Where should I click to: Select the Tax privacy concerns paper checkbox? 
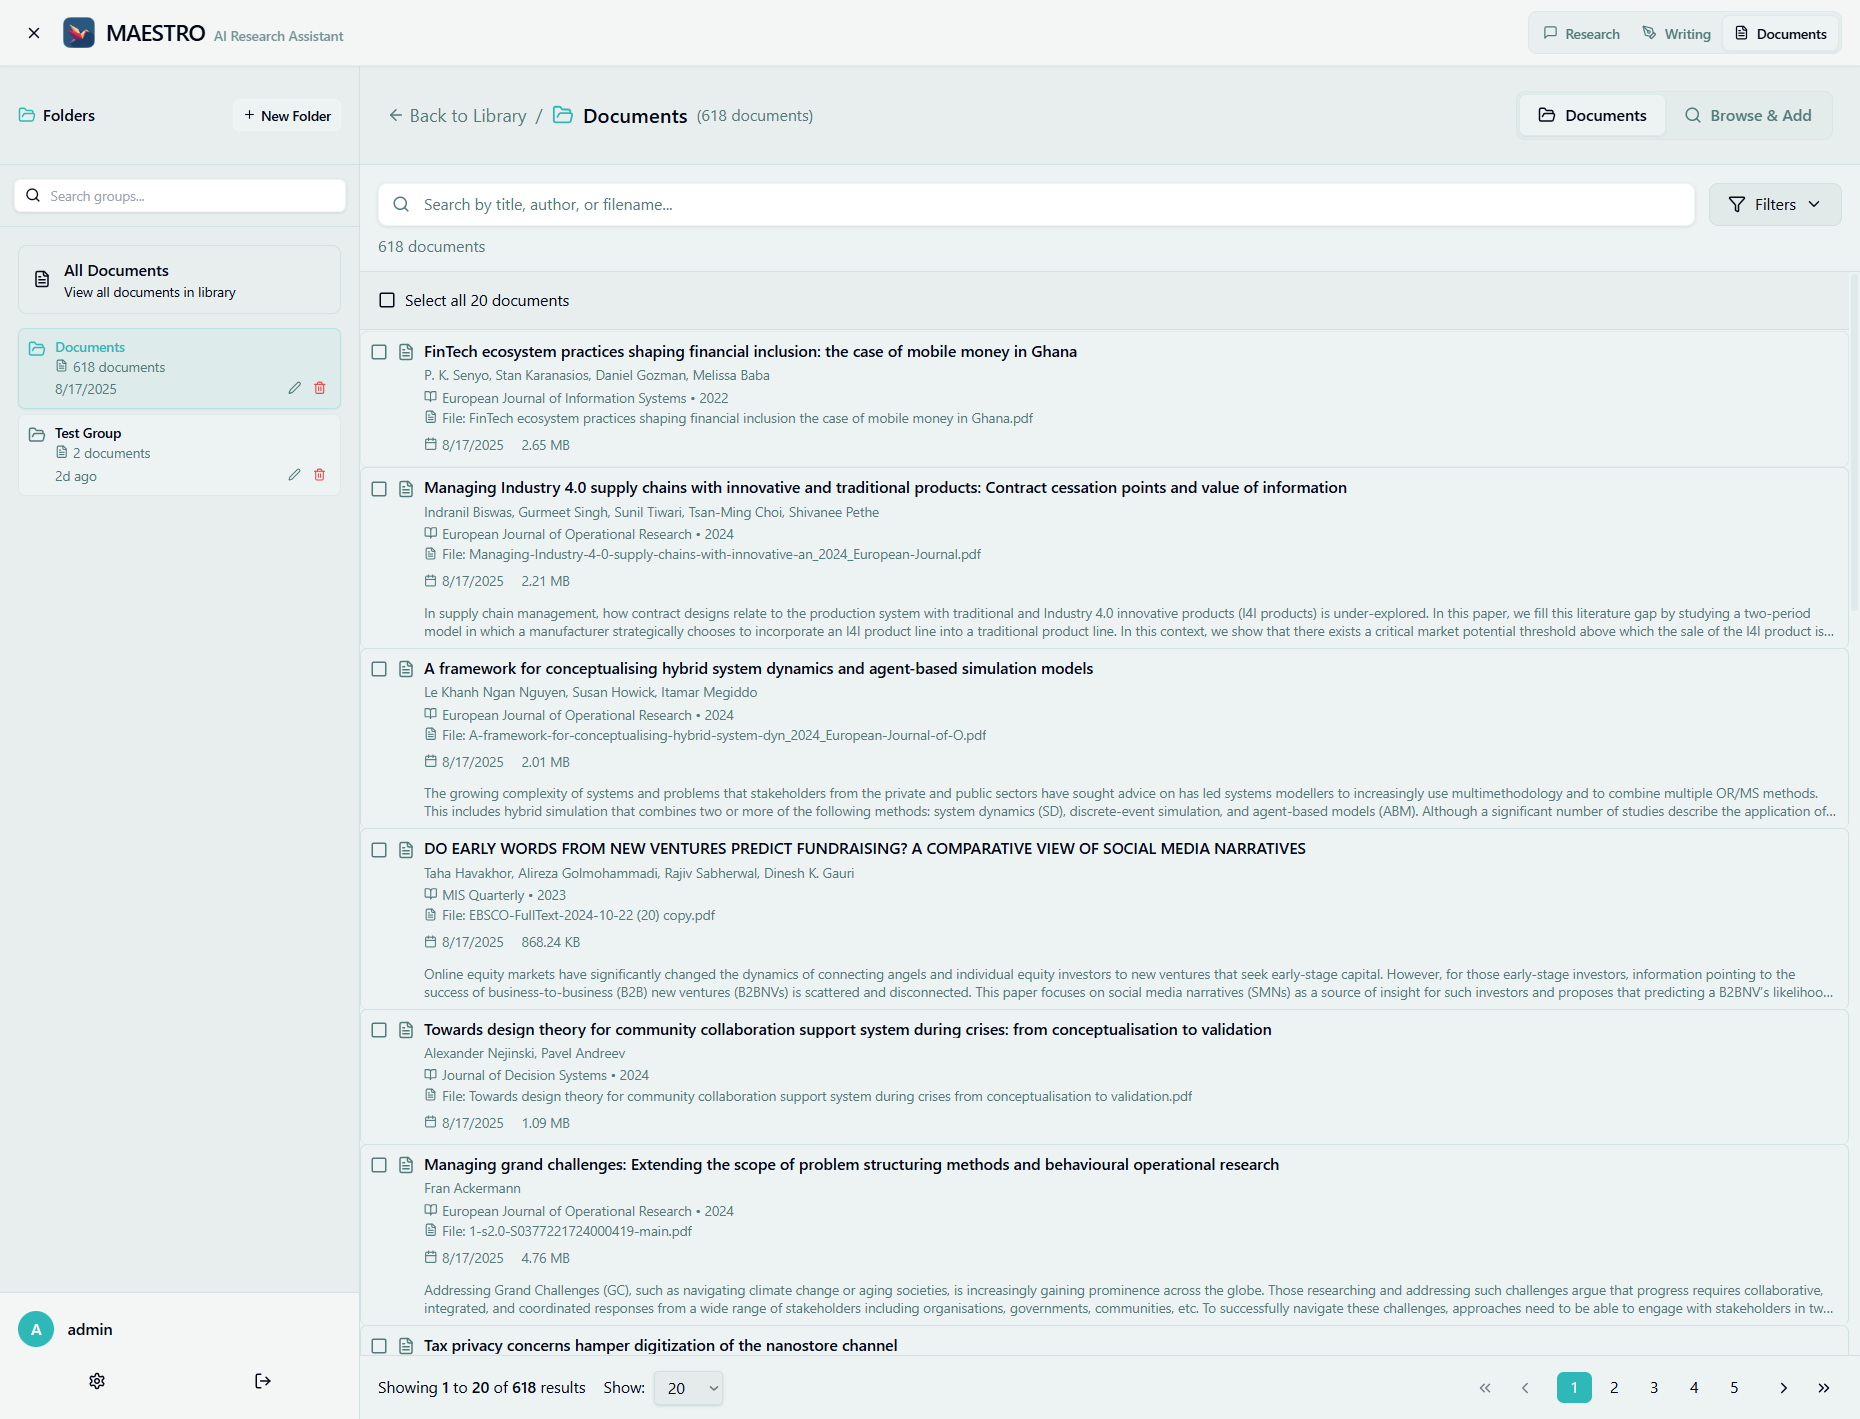click(x=379, y=1346)
